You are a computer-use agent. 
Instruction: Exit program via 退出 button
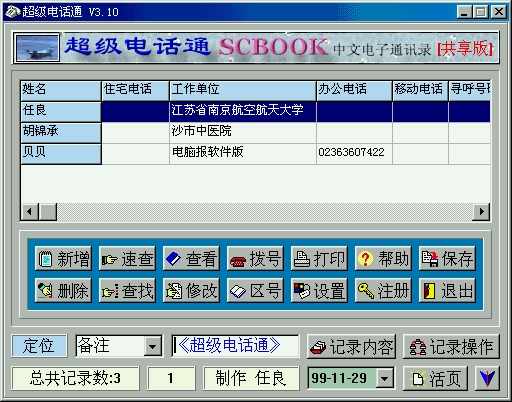(447, 290)
